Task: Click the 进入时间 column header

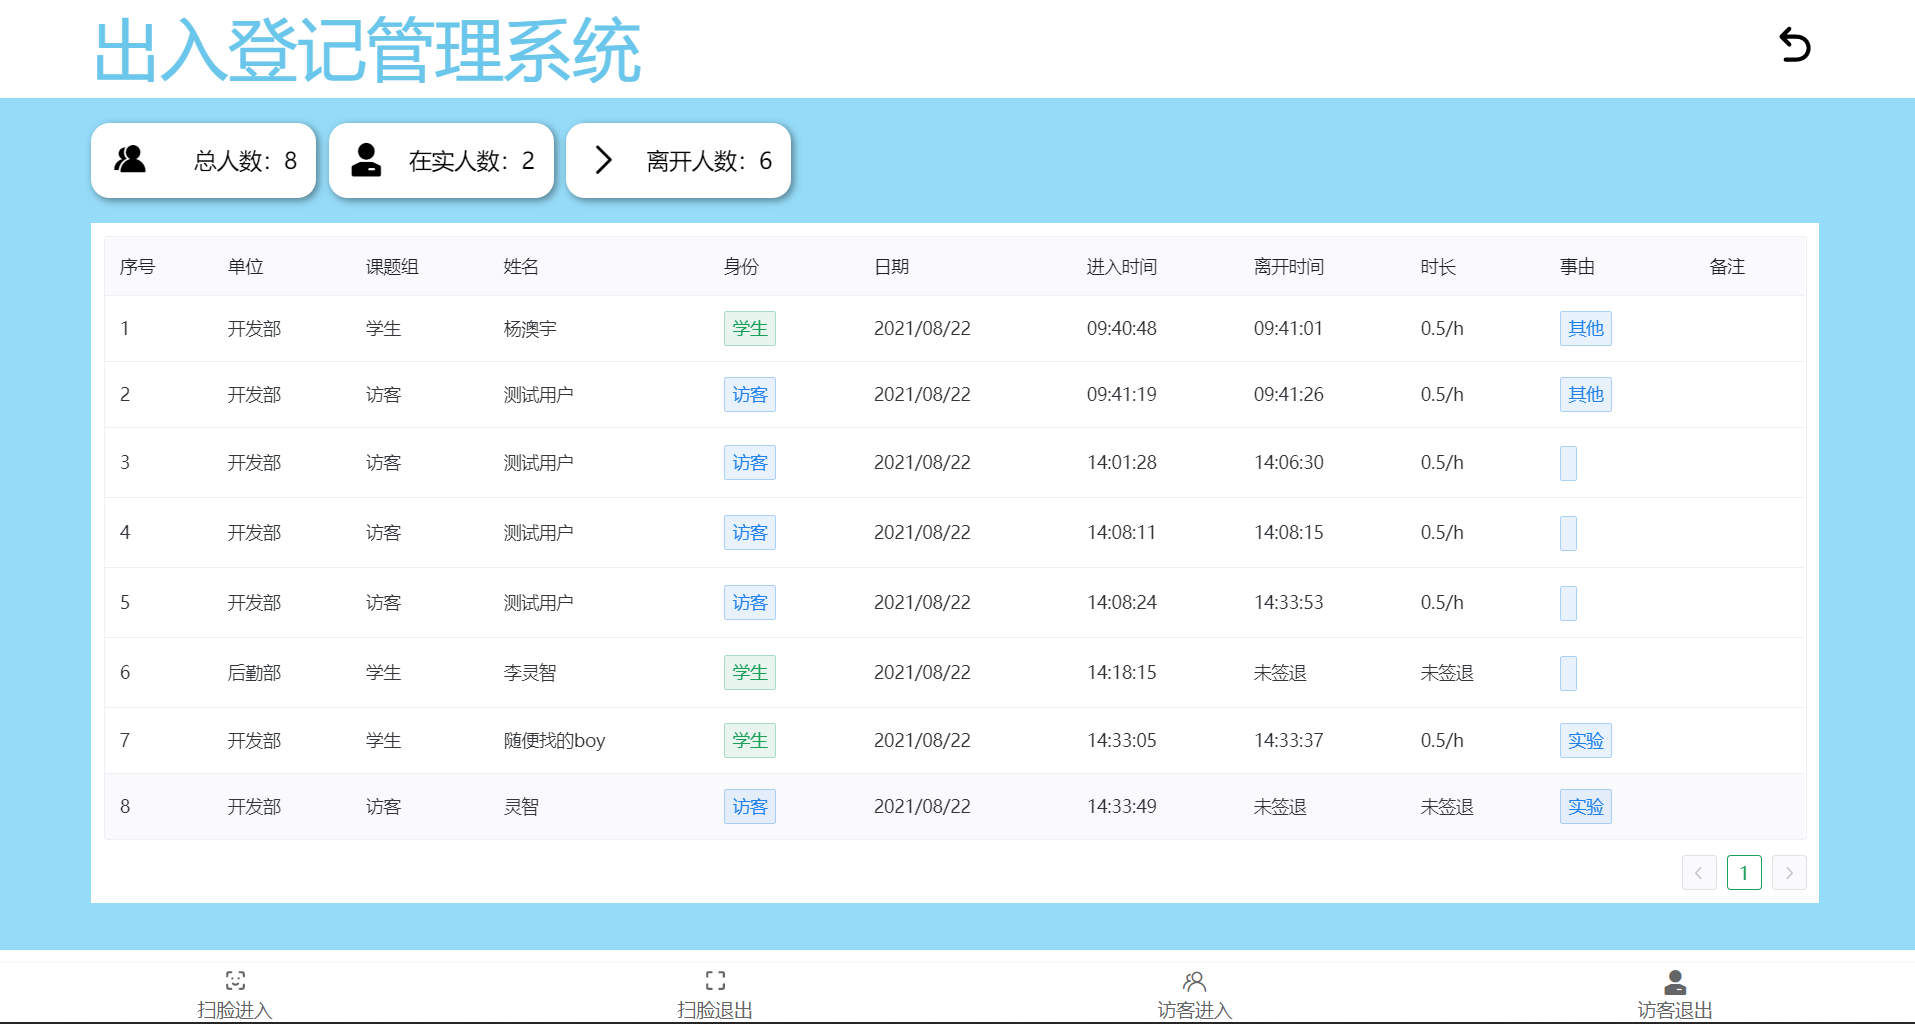Action: coord(1122,267)
